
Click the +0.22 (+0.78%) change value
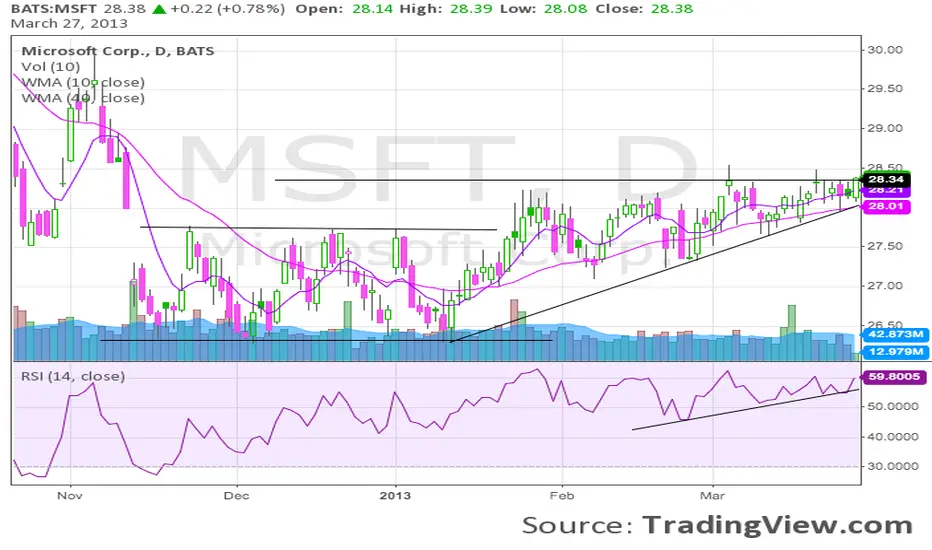[x=228, y=9]
